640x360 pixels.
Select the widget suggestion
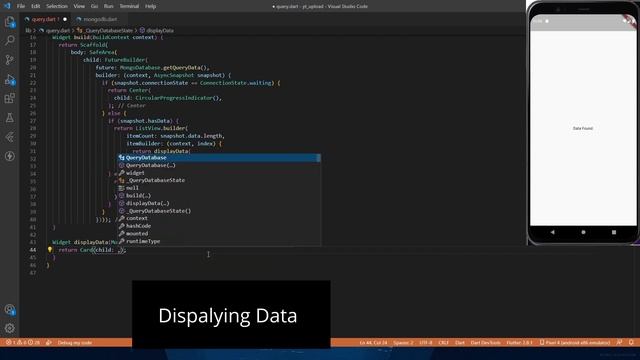[x=218, y=173]
